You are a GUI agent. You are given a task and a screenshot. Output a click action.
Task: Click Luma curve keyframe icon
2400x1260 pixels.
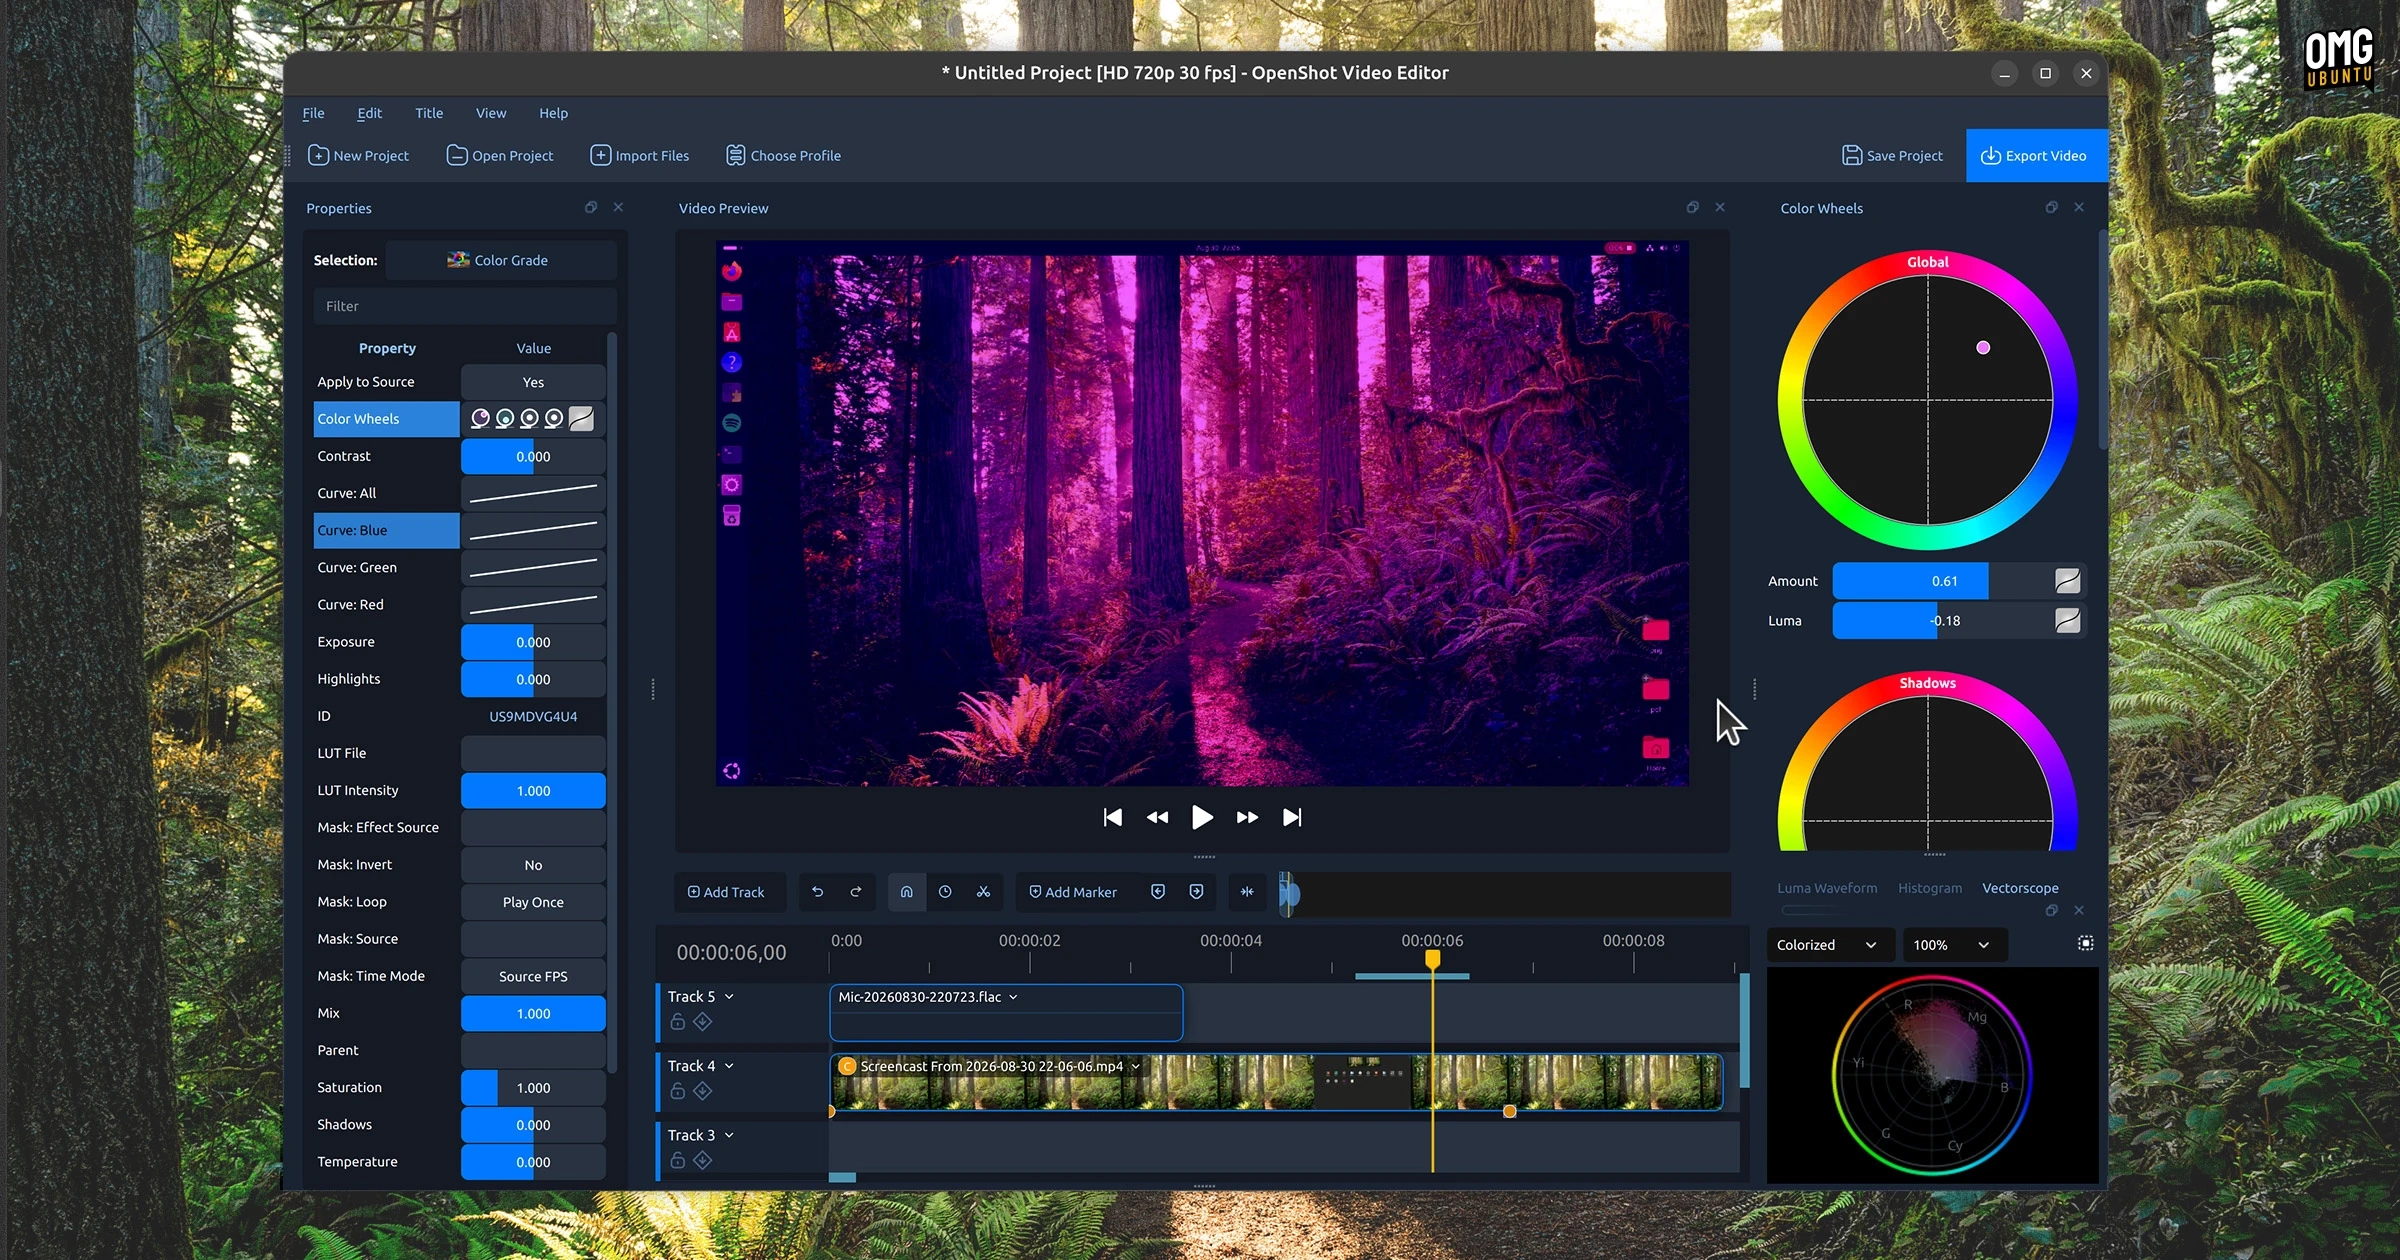[x=2067, y=620]
